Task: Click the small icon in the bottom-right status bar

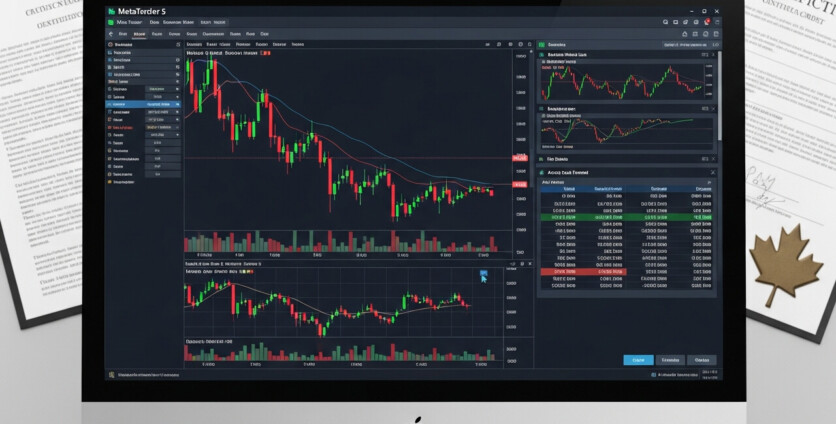Action: tap(654, 375)
